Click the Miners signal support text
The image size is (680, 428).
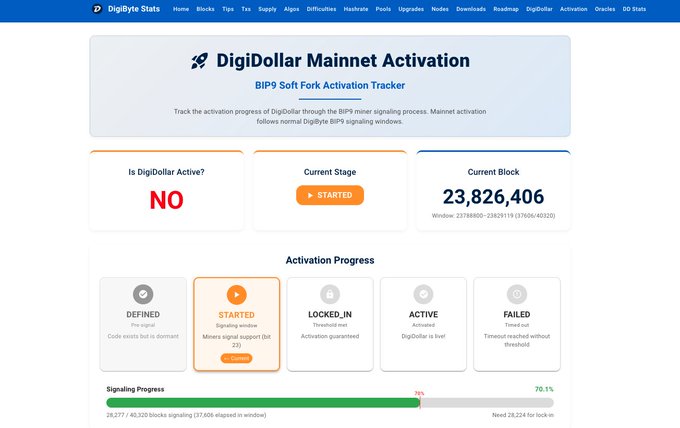pyautogui.click(x=236, y=341)
